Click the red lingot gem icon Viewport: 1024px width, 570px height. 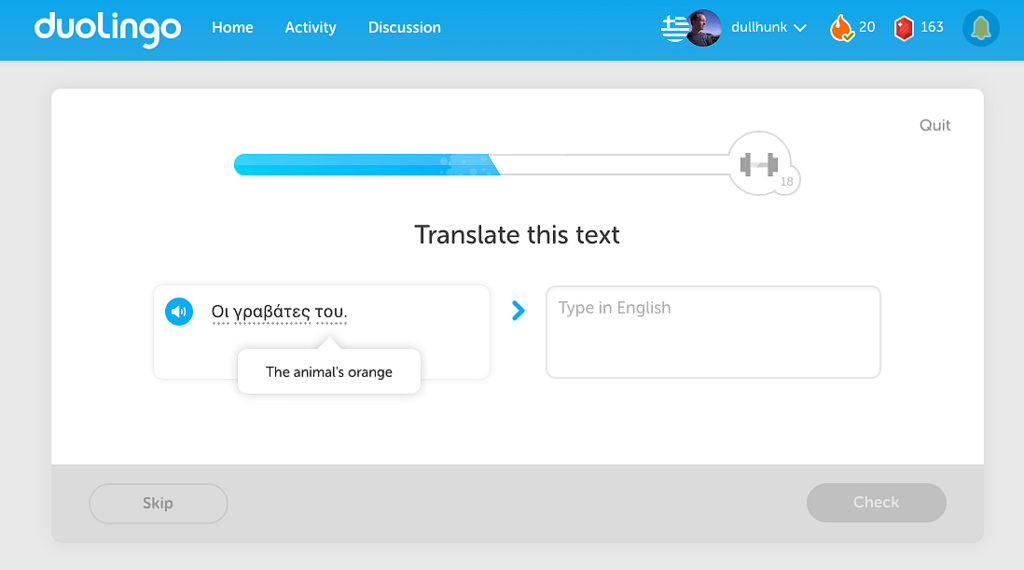904,28
